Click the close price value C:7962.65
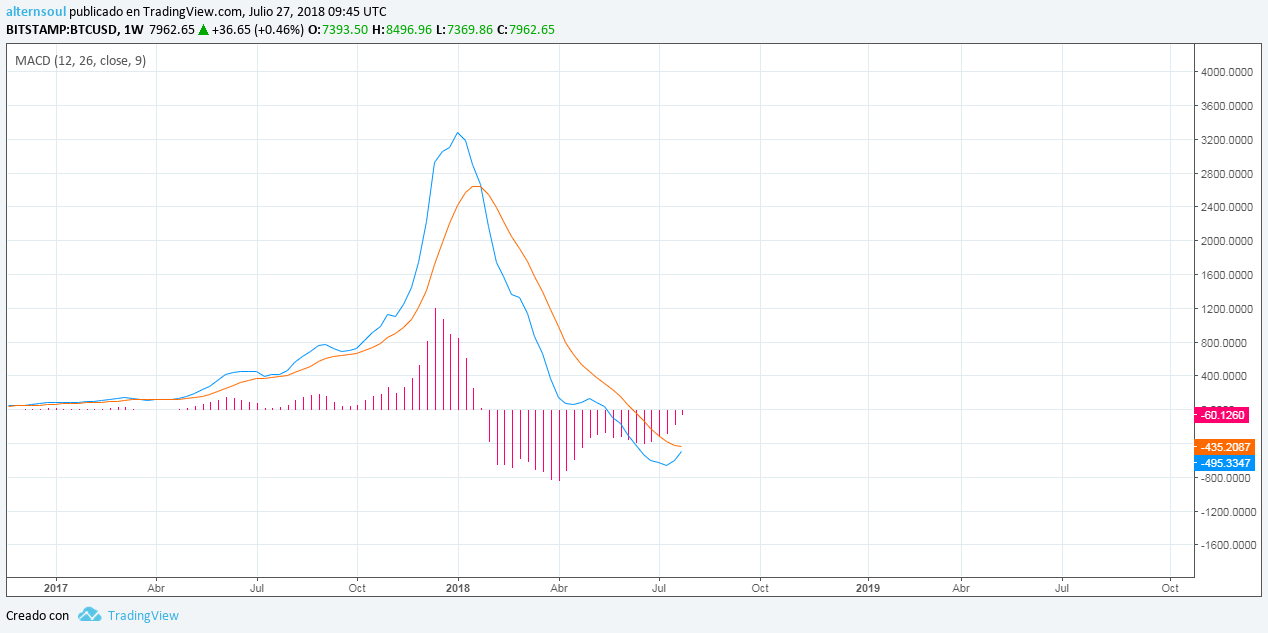The height and width of the screenshot is (633, 1268). 526,29
